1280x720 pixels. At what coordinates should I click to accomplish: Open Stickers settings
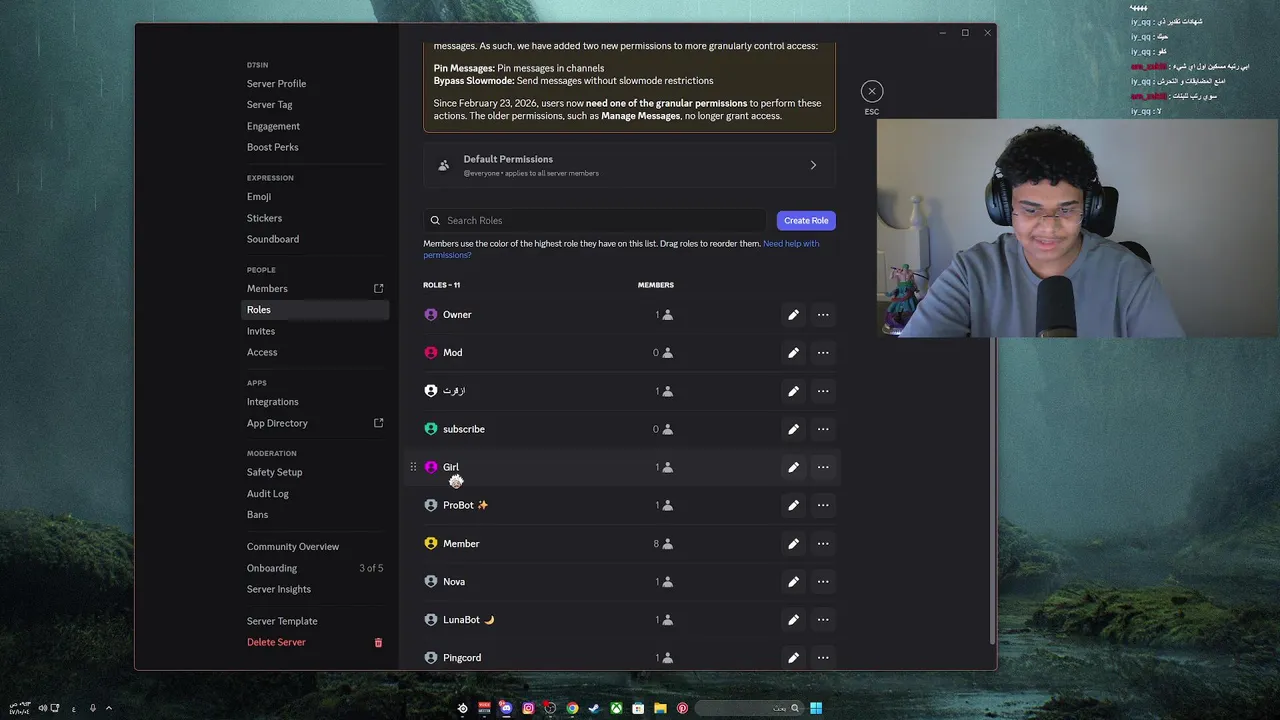point(264,218)
